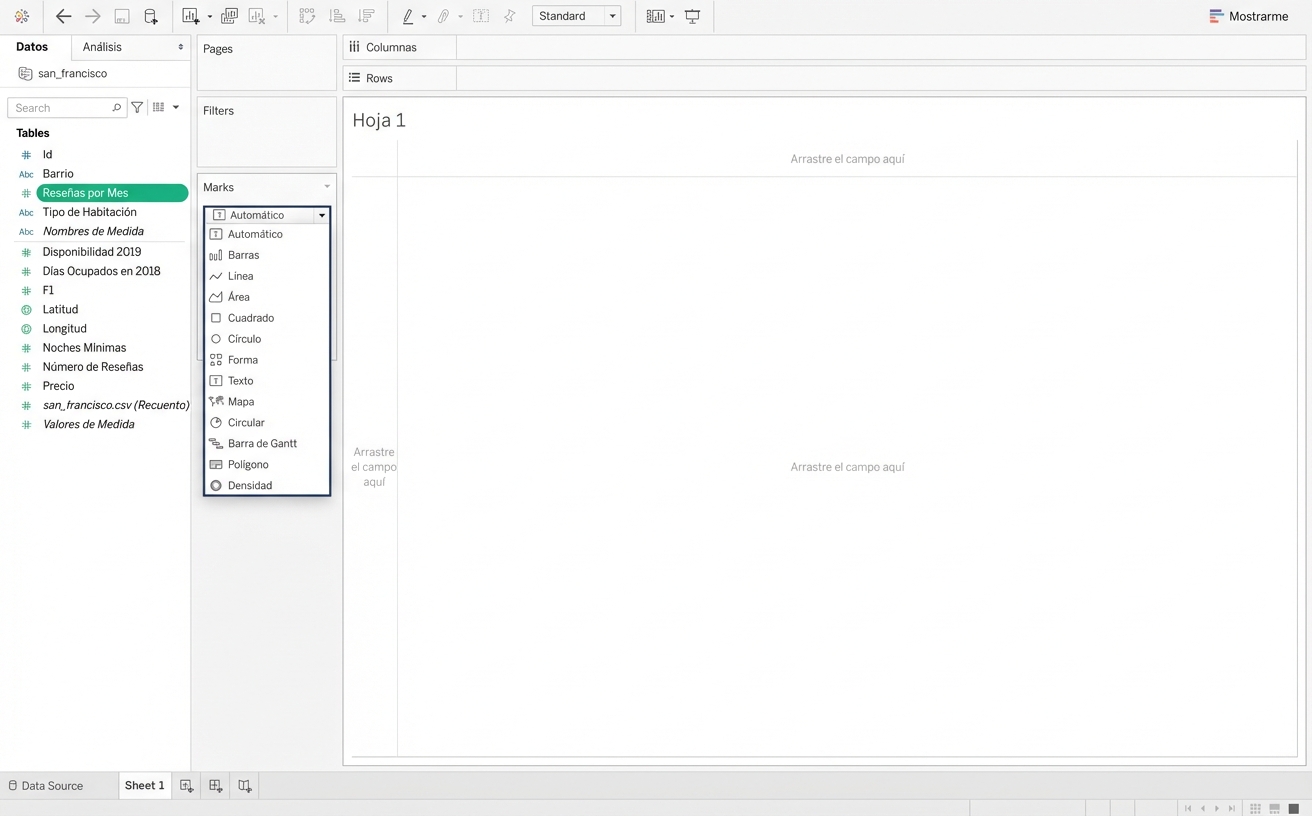1312x816 pixels.
Task: Click the duplicate sheet icon
Action: tap(229, 16)
